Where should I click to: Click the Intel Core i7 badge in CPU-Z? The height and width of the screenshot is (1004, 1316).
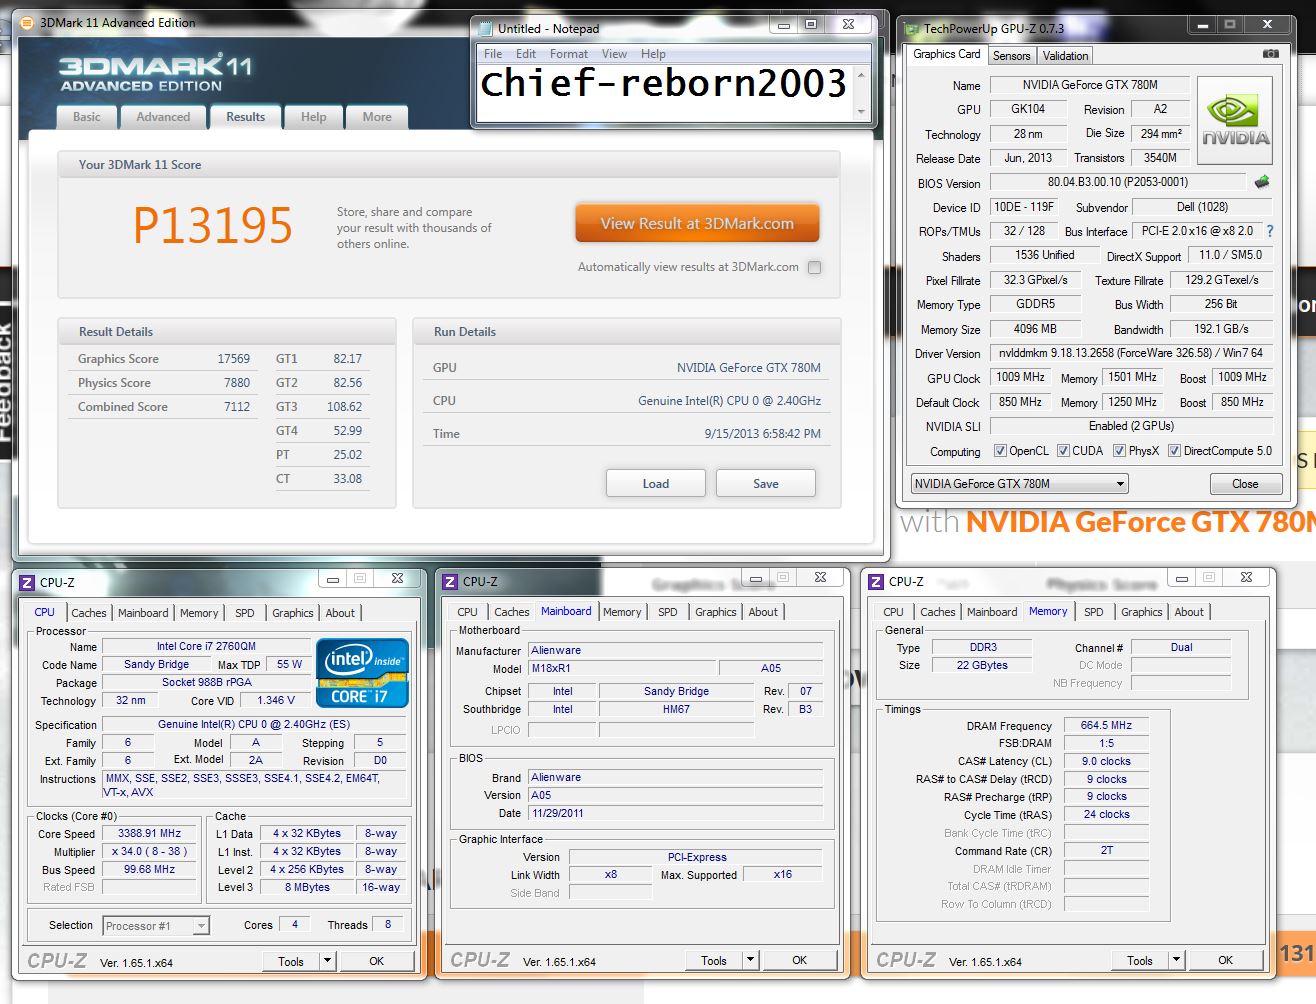pyautogui.click(x=362, y=673)
